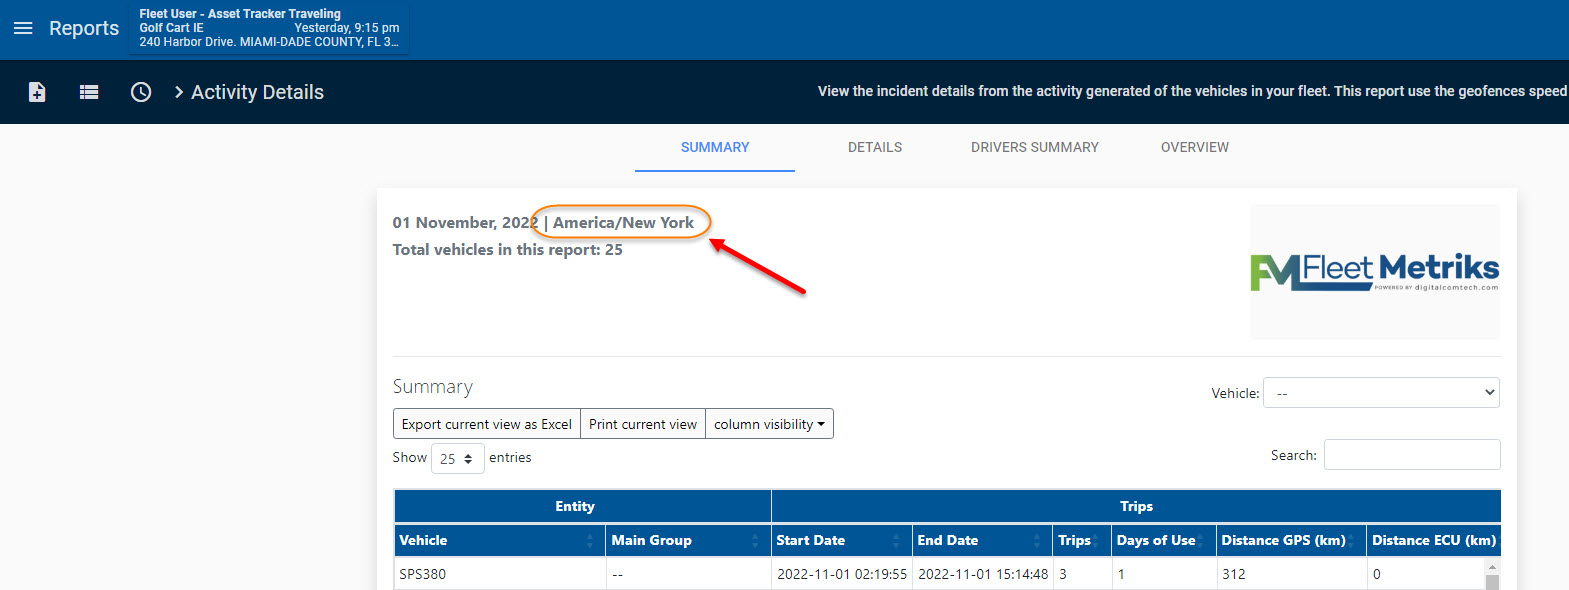
Task: Focus the Search input field
Action: [1411, 455]
